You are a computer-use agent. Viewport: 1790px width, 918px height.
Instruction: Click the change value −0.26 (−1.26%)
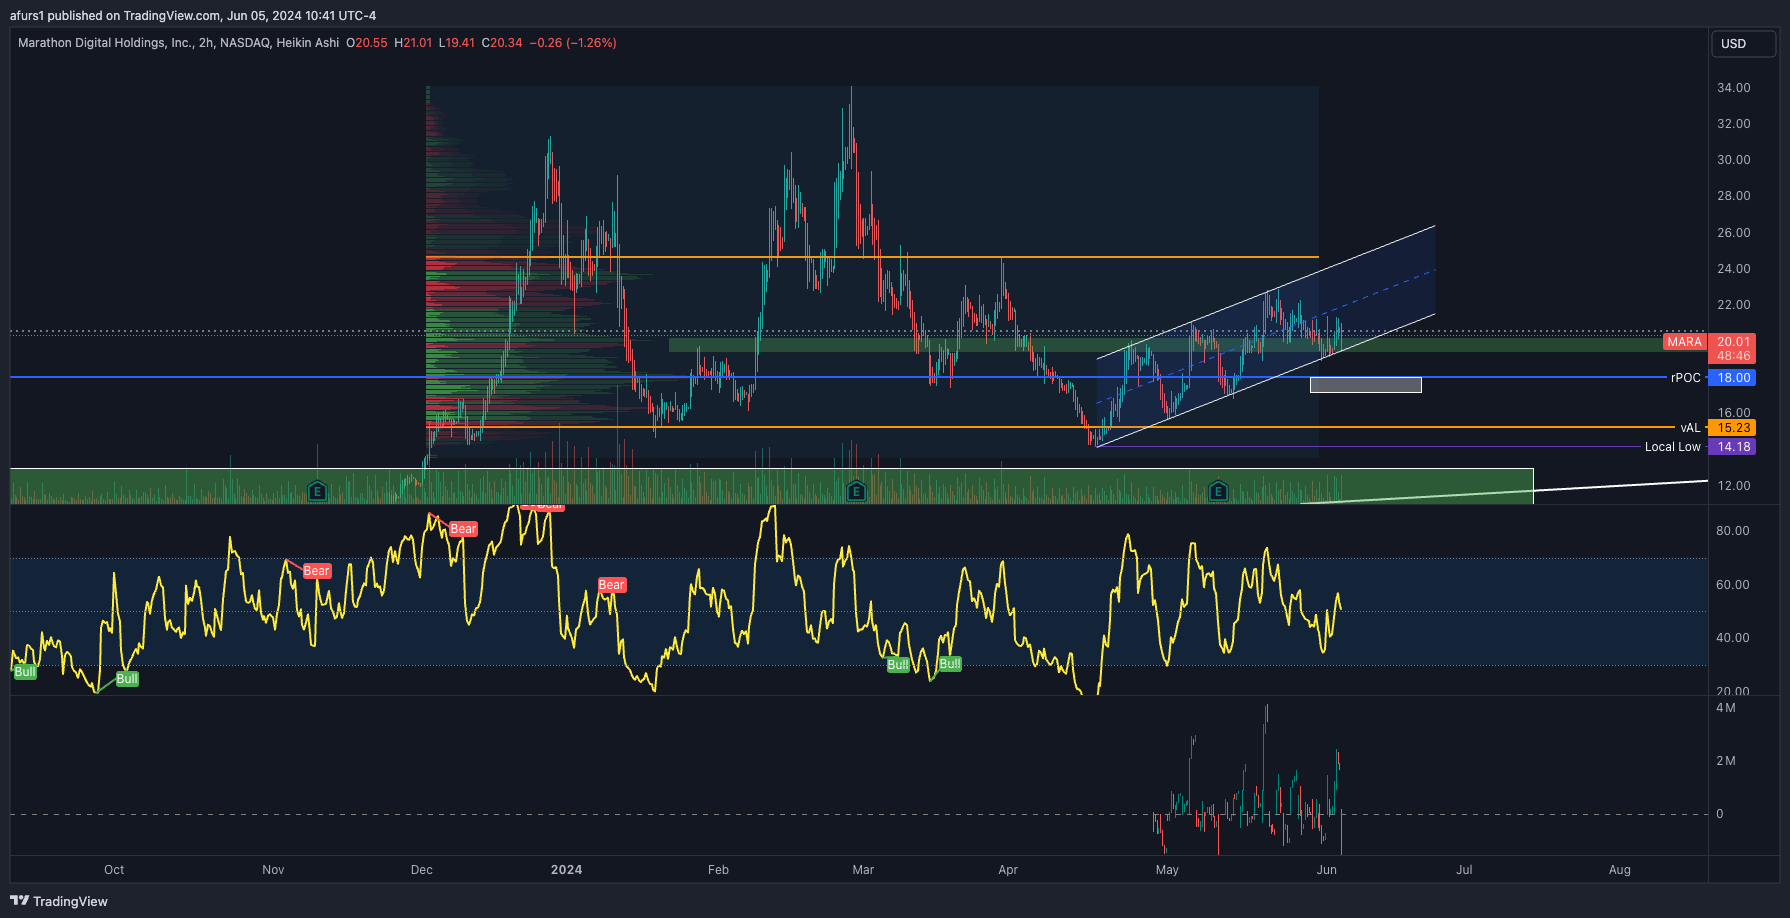coord(573,43)
